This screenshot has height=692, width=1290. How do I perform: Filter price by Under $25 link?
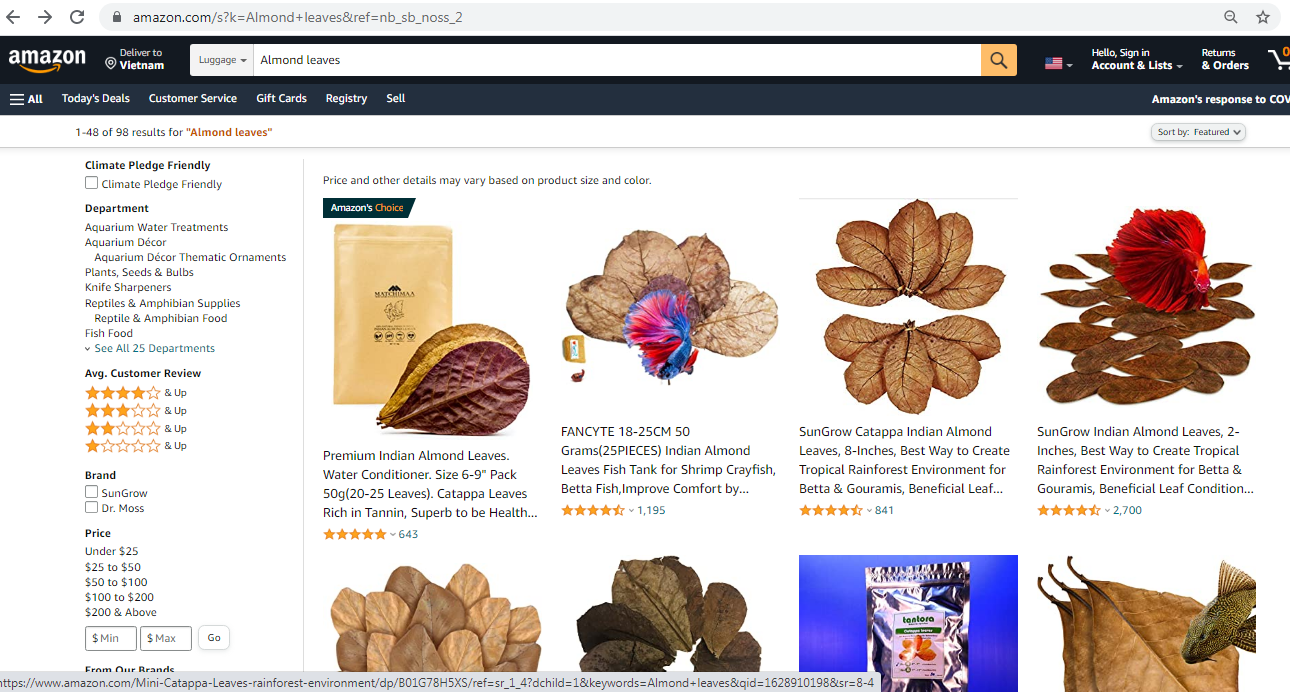pyautogui.click(x=112, y=551)
